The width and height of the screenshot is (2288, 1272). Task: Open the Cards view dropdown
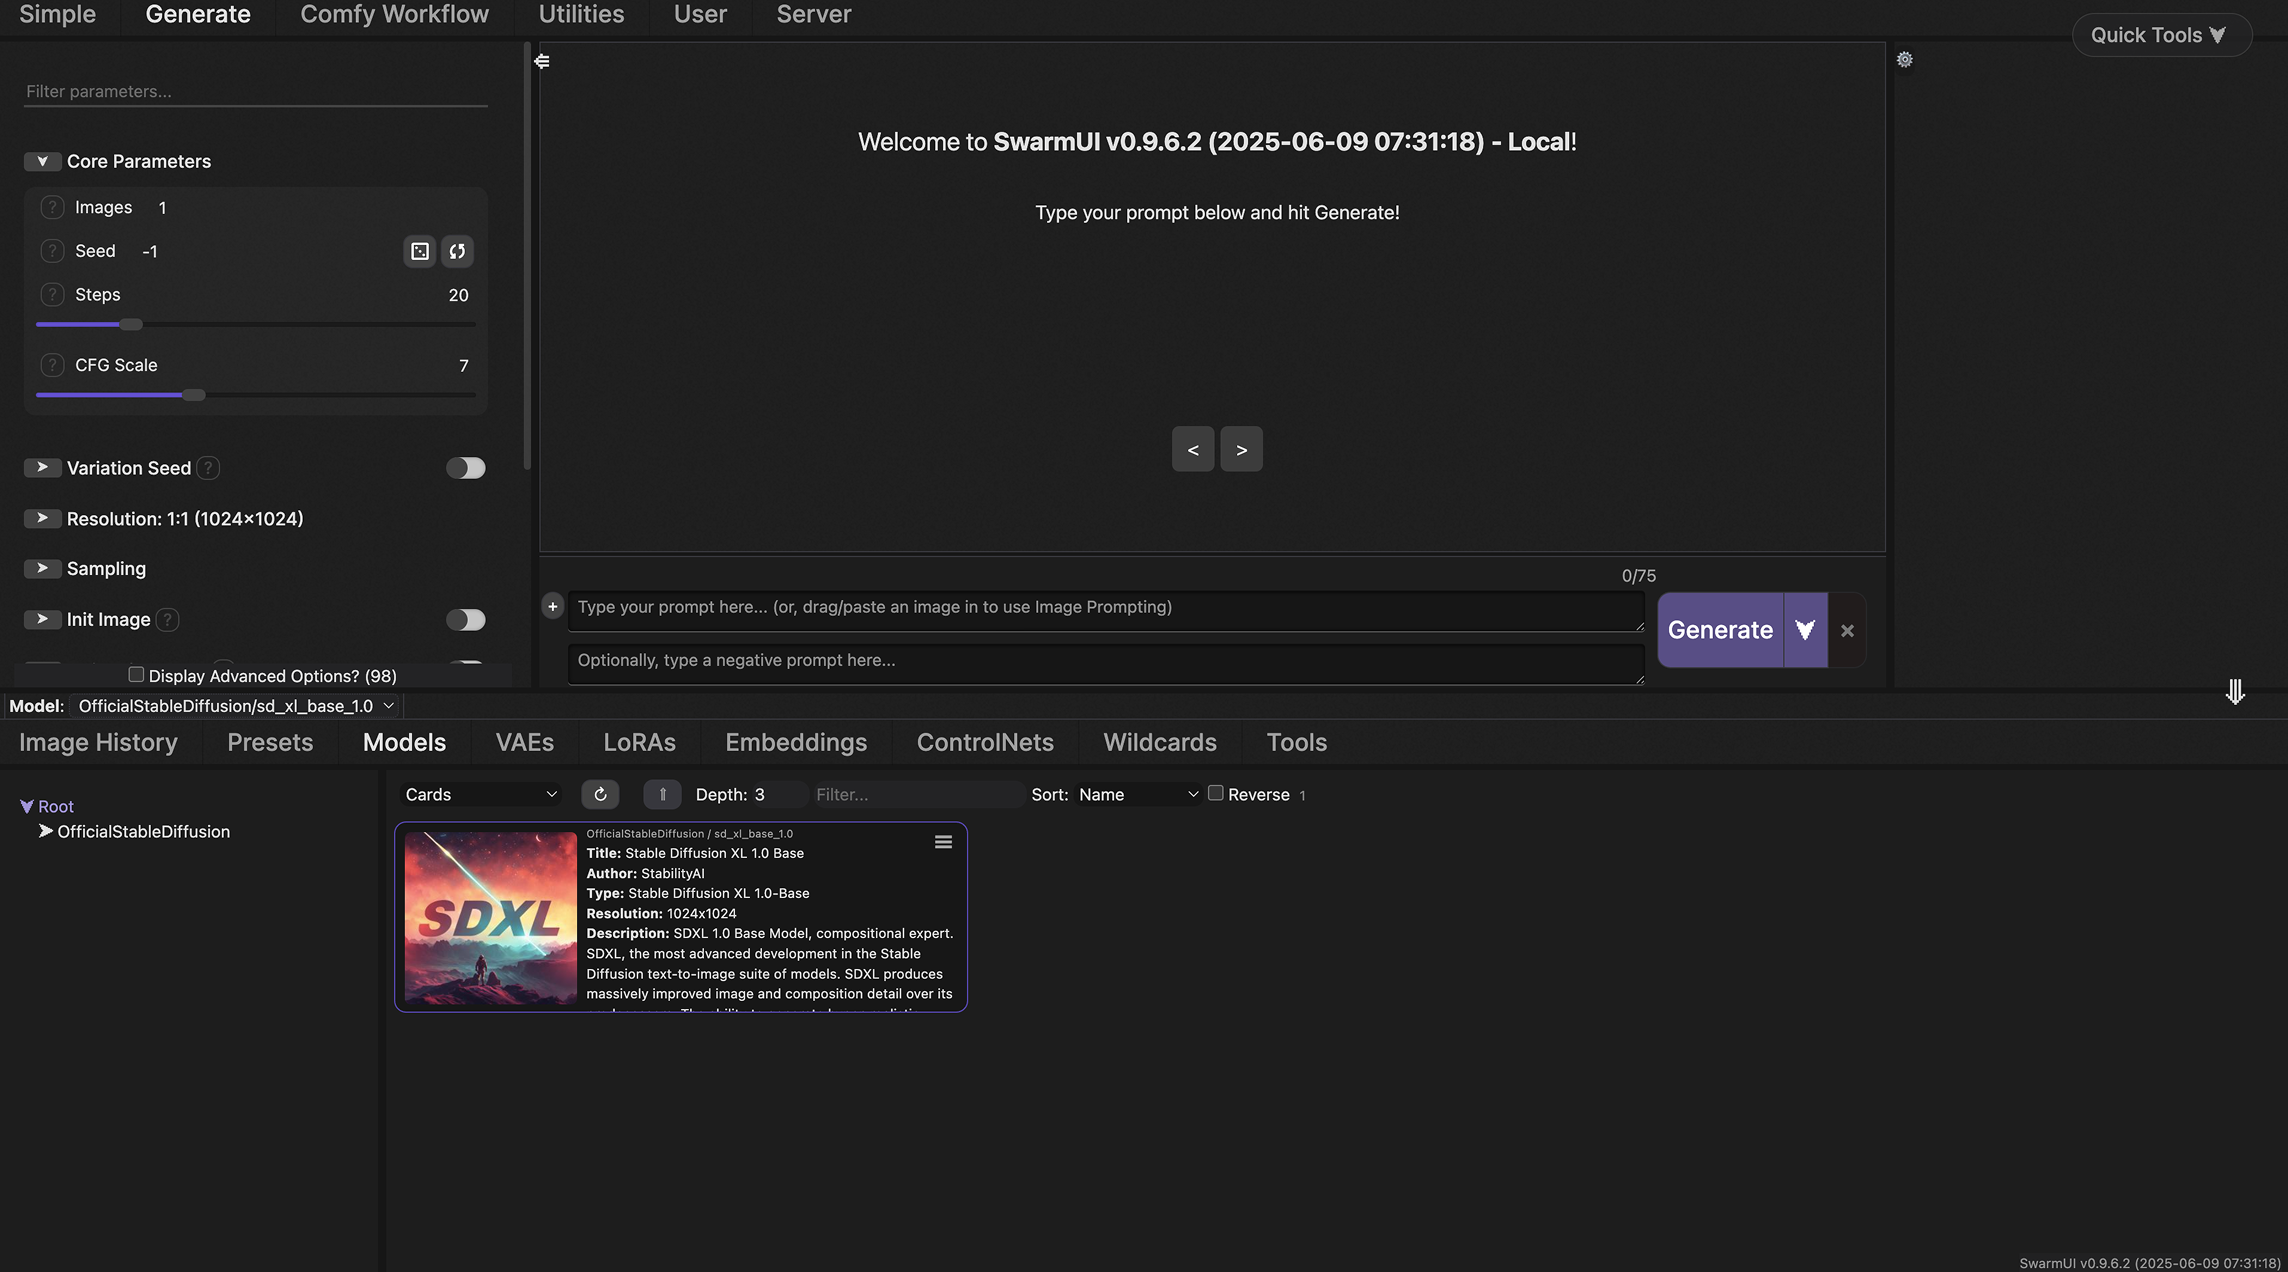click(480, 794)
